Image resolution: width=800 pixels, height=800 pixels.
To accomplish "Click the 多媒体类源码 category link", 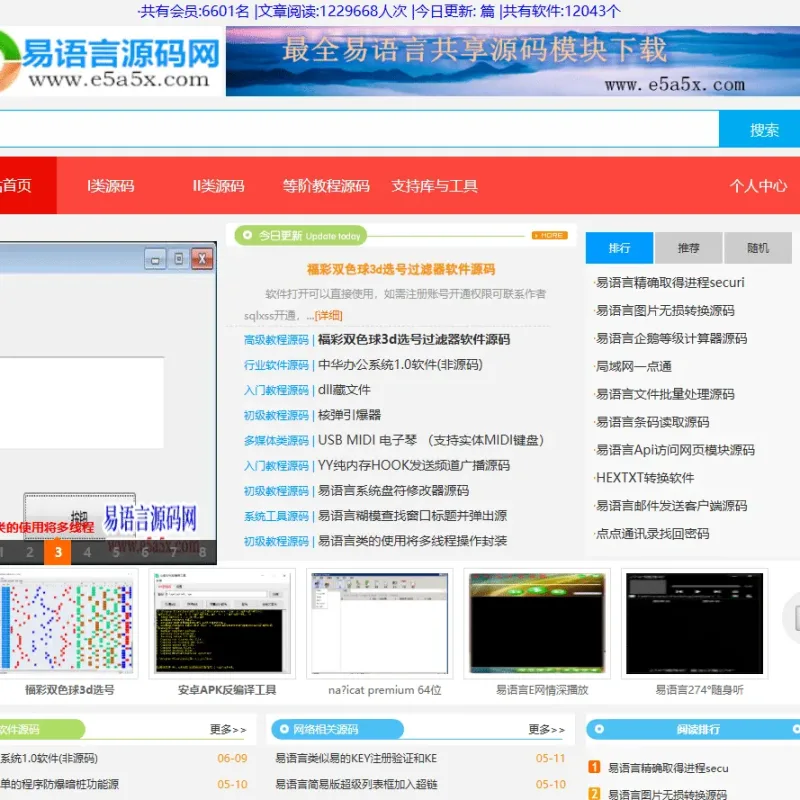I will [x=276, y=440].
